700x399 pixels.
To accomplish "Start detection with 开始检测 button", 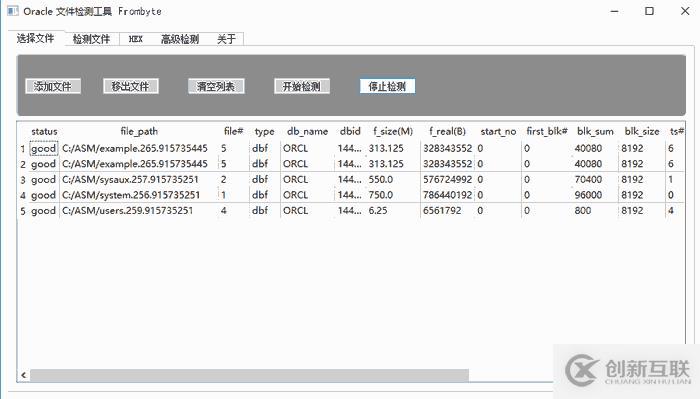I will 302,86.
